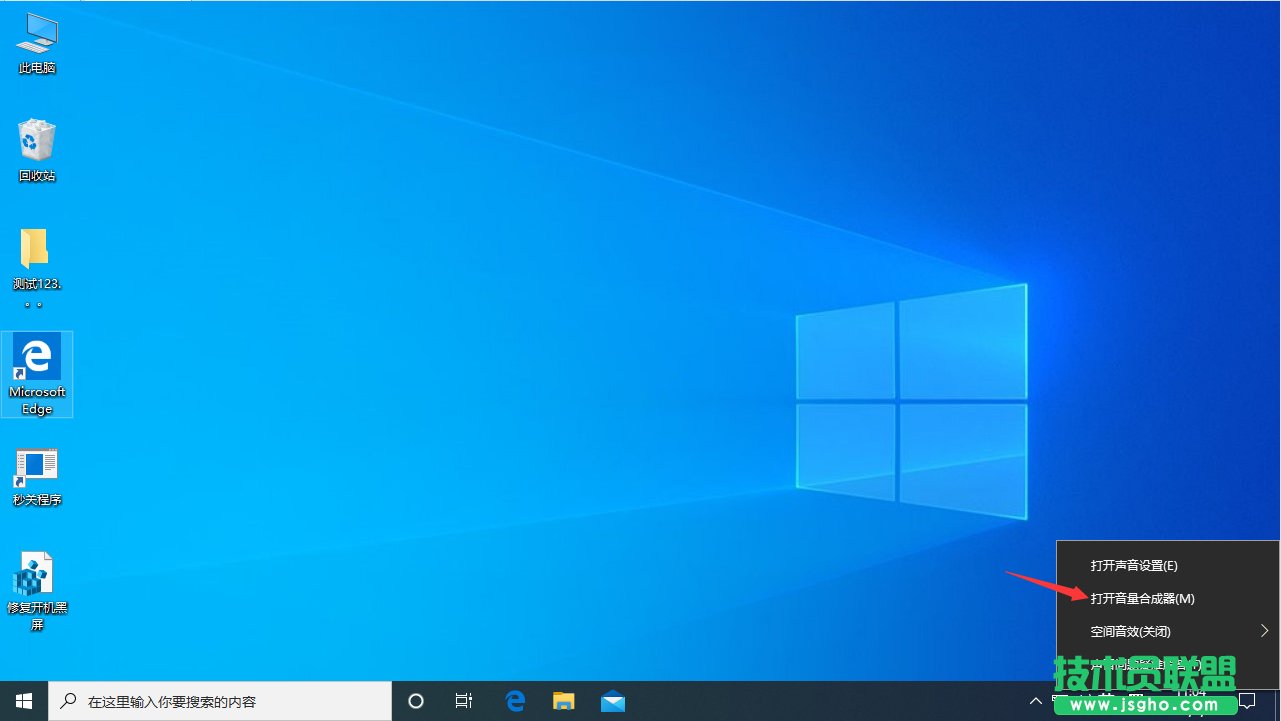The image size is (1281, 721).
Task: Open the 回收站 recycle bin
Action: click(x=37, y=145)
